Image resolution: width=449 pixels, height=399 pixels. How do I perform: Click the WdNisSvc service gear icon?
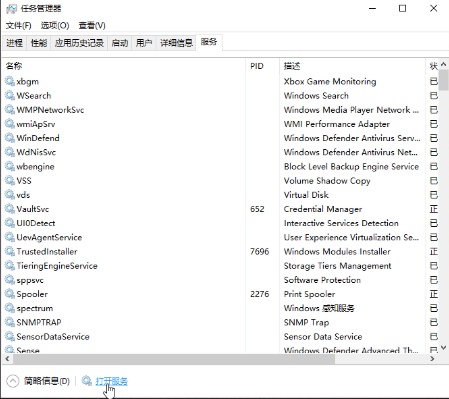point(10,152)
